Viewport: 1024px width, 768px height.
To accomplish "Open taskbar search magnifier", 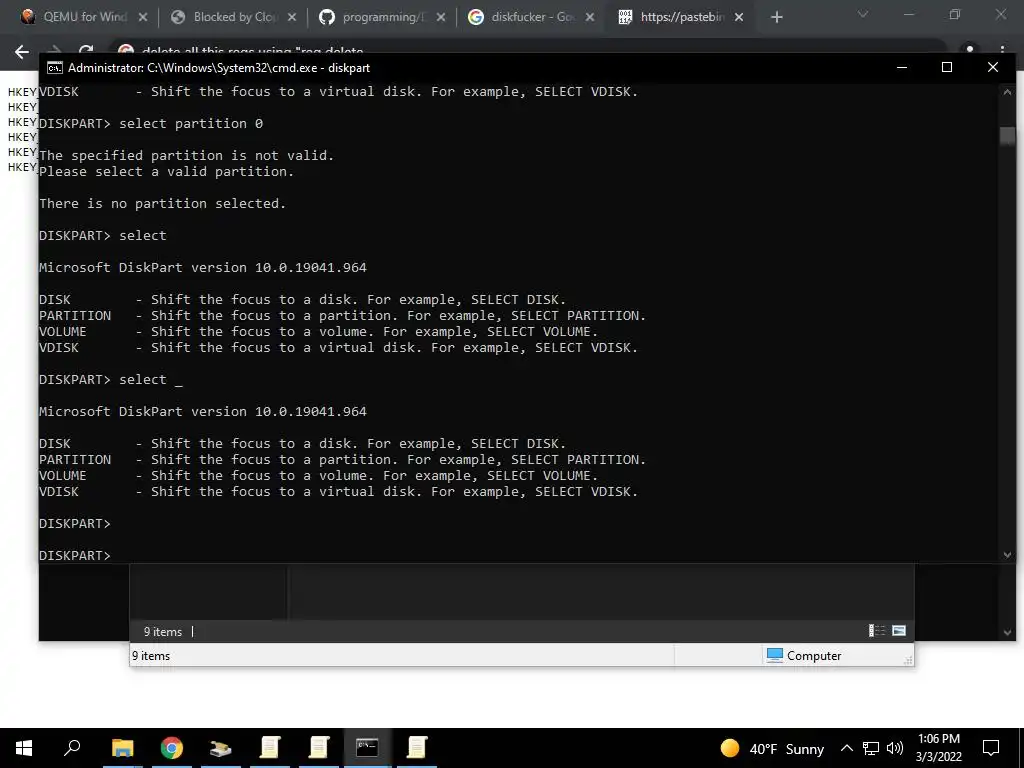I will coord(72,748).
